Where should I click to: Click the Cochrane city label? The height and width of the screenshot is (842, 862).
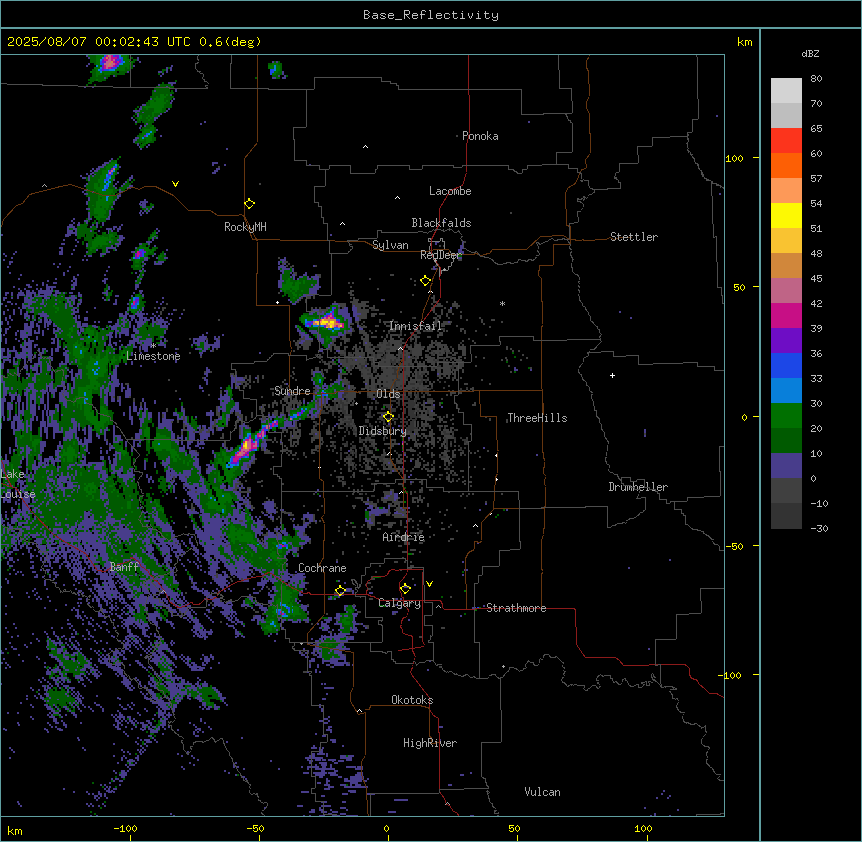coord(322,568)
